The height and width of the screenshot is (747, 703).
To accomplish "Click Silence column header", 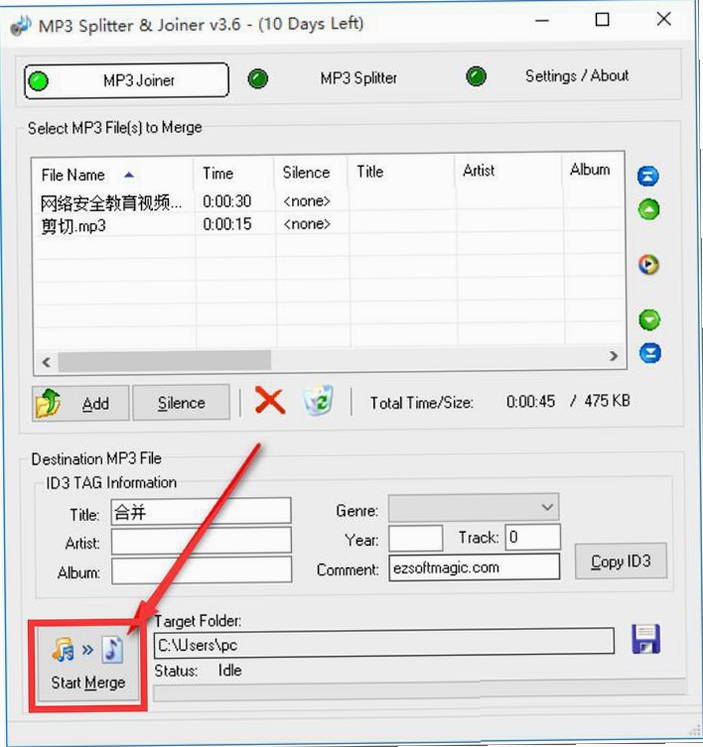I will 312,172.
